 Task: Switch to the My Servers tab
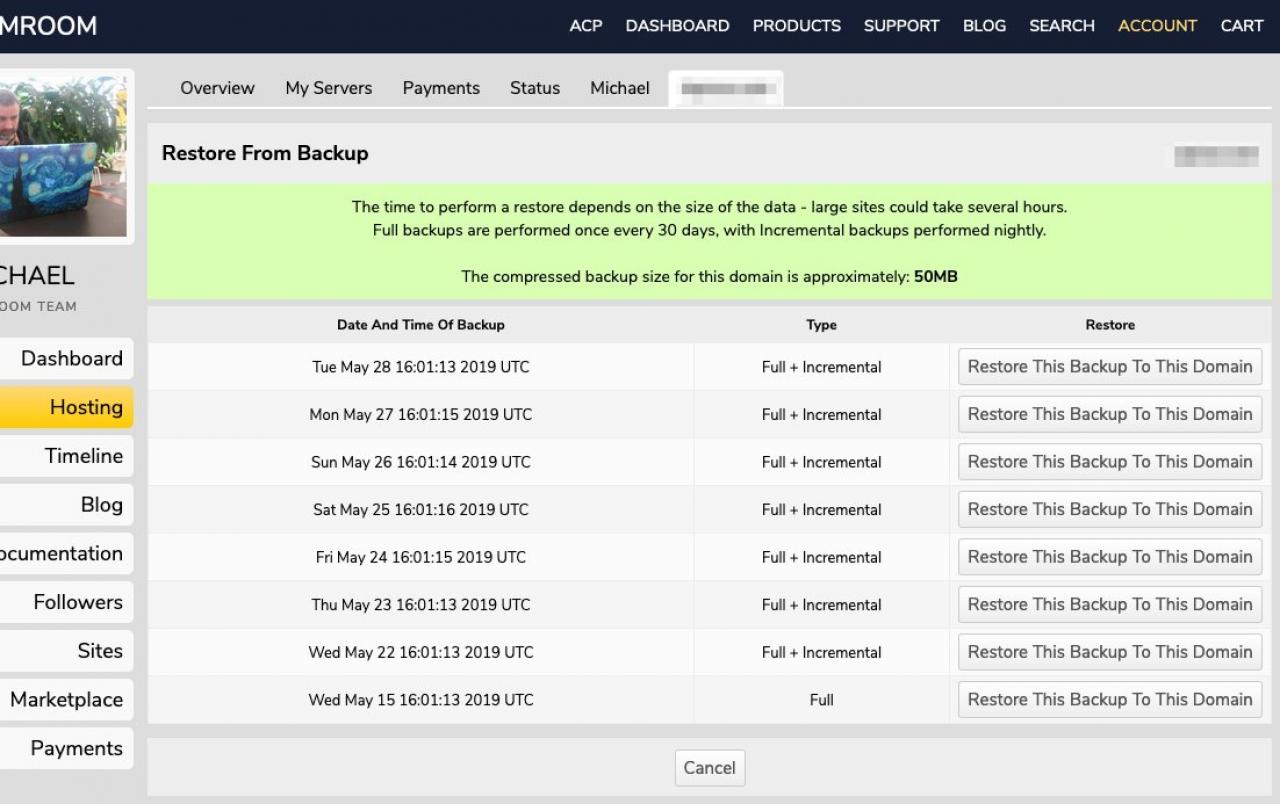coord(328,88)
